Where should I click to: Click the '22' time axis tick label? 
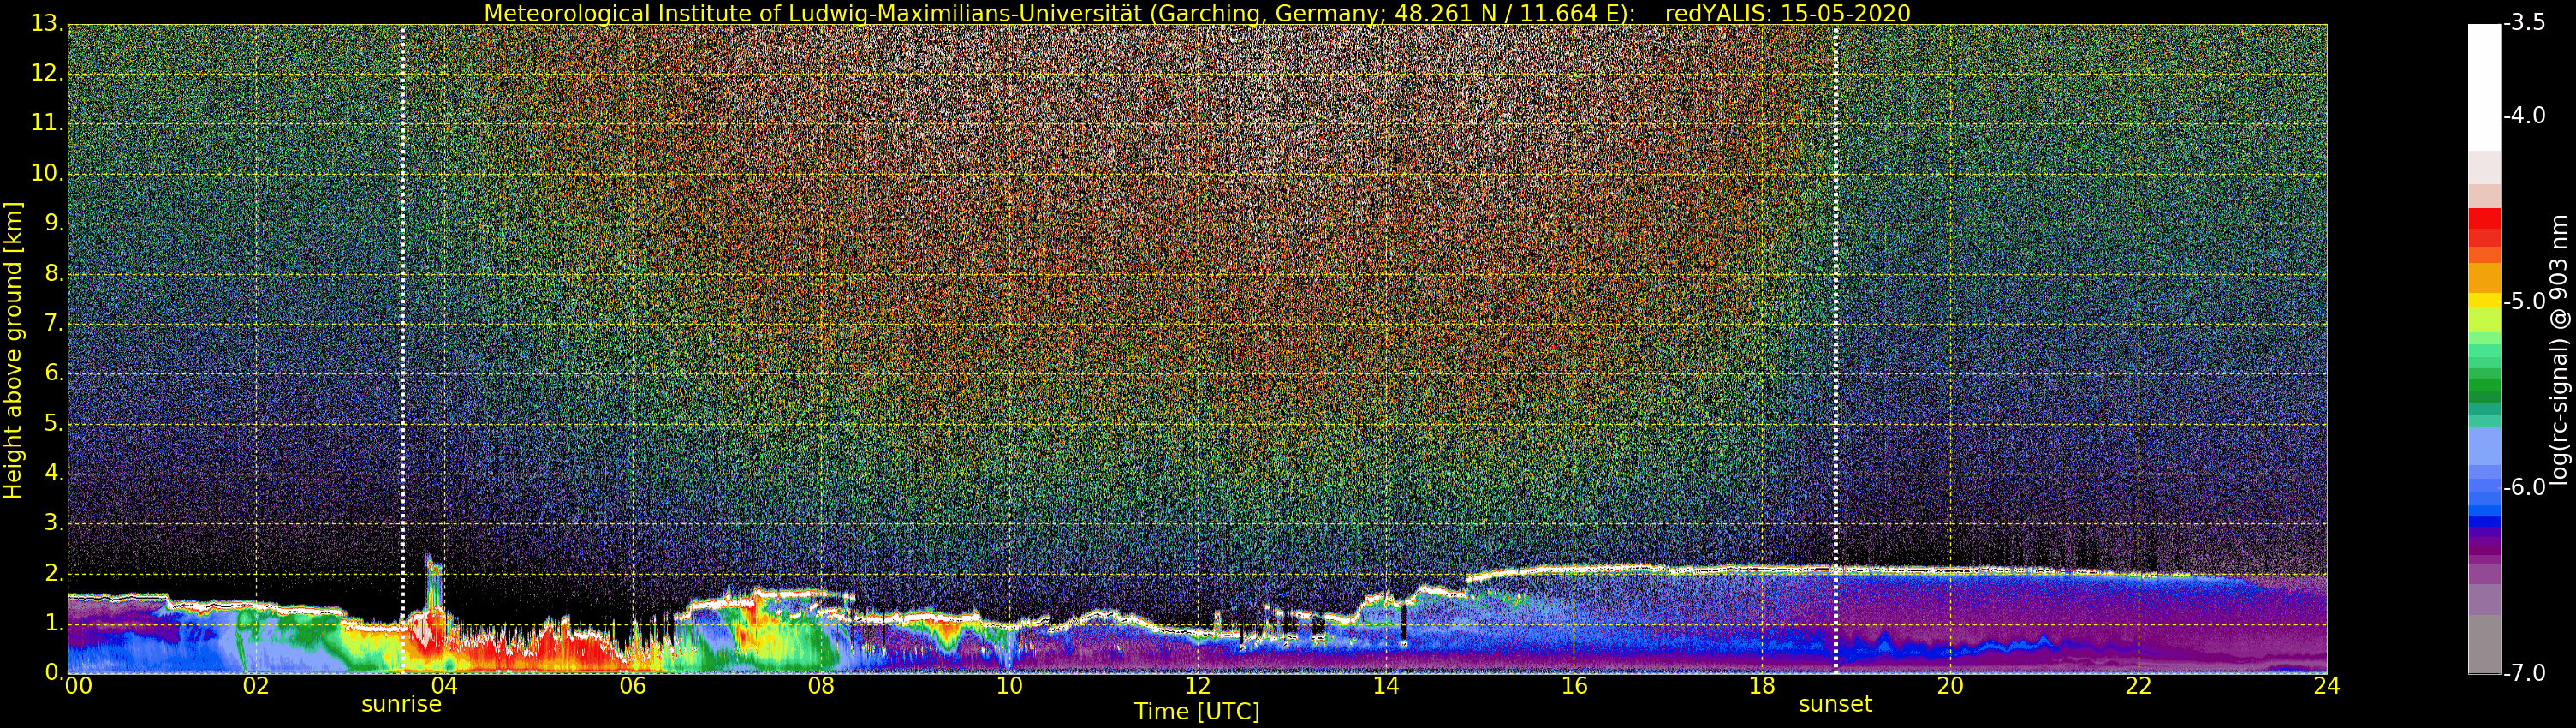[2138, 686]
